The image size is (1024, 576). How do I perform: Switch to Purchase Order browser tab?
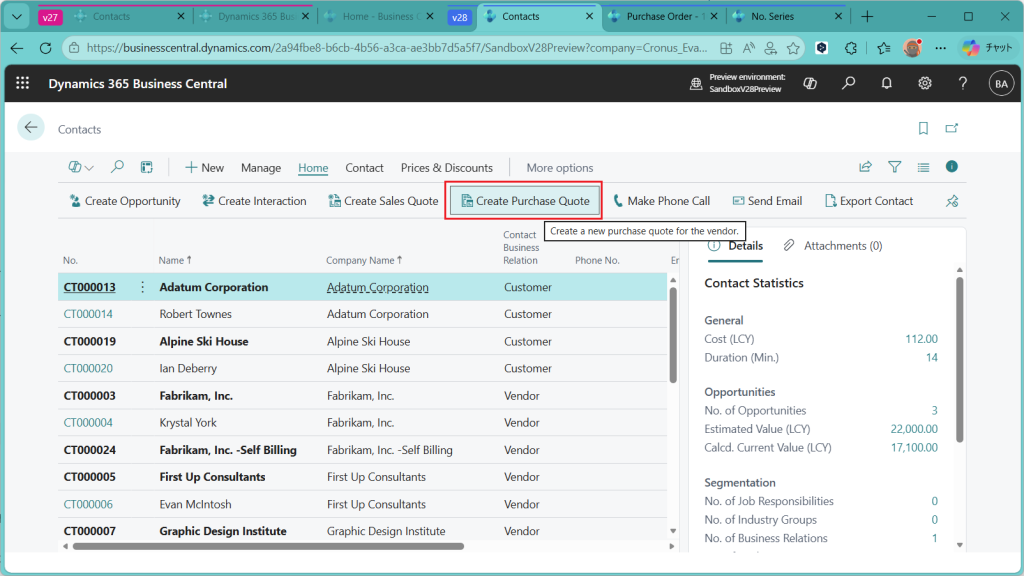pyautogui.click(x=660, y=17)
